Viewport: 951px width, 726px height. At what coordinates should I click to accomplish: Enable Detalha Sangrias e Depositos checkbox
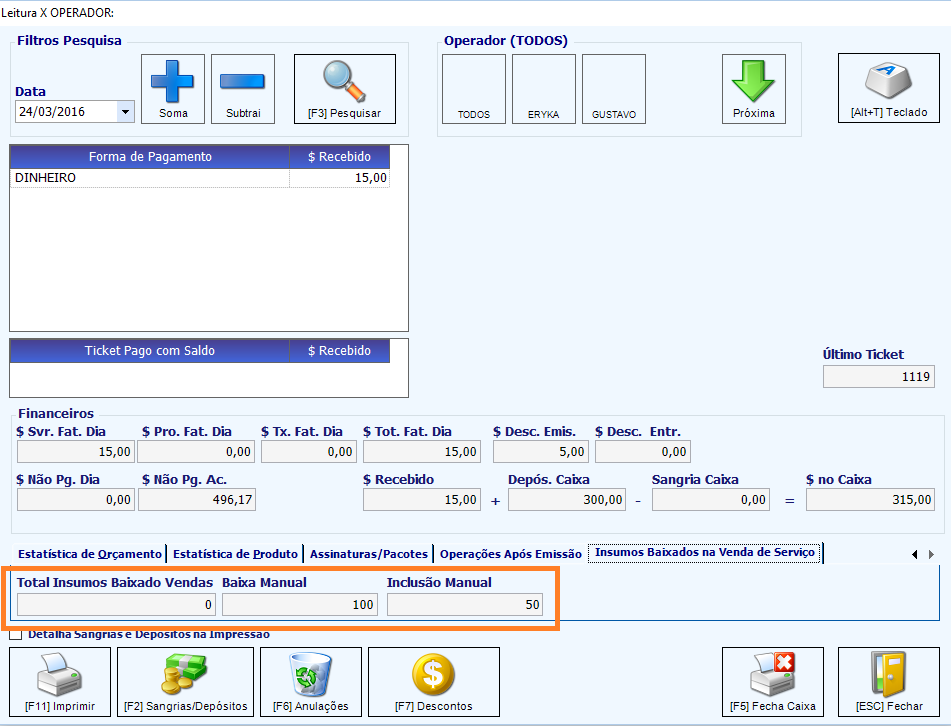(16, 635)
